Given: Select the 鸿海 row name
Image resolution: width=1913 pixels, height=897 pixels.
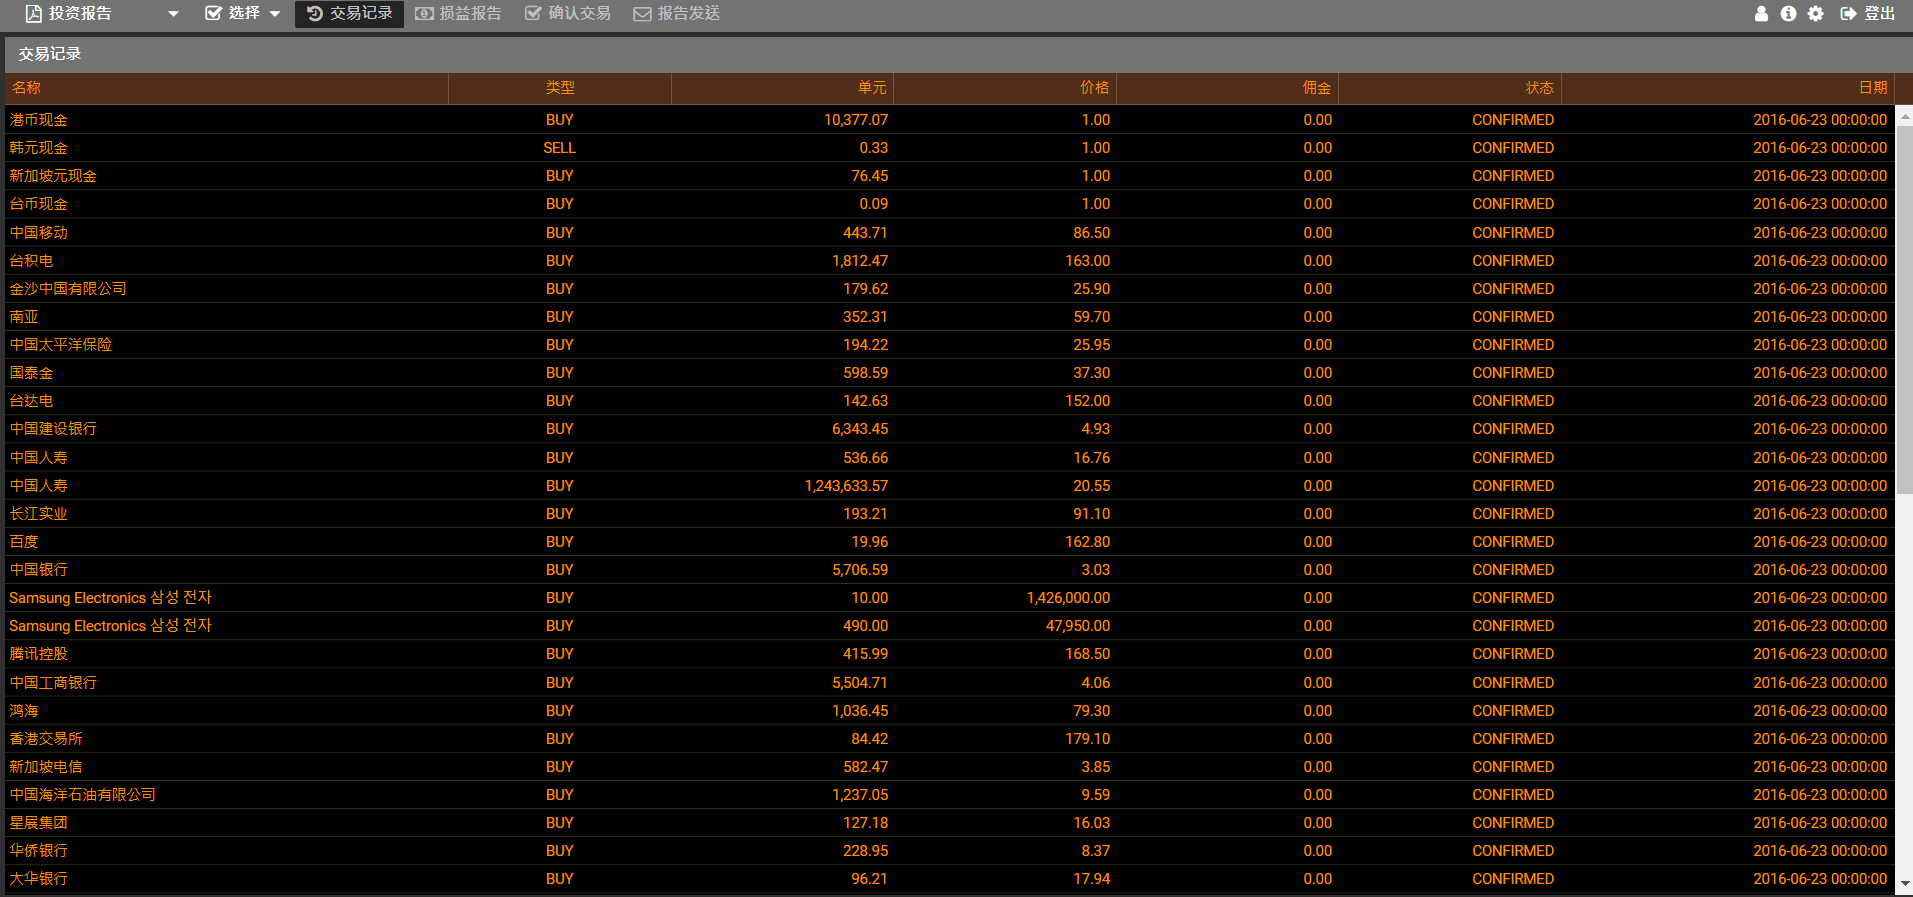Looking at the screenshot, I should tap(24, 711).
